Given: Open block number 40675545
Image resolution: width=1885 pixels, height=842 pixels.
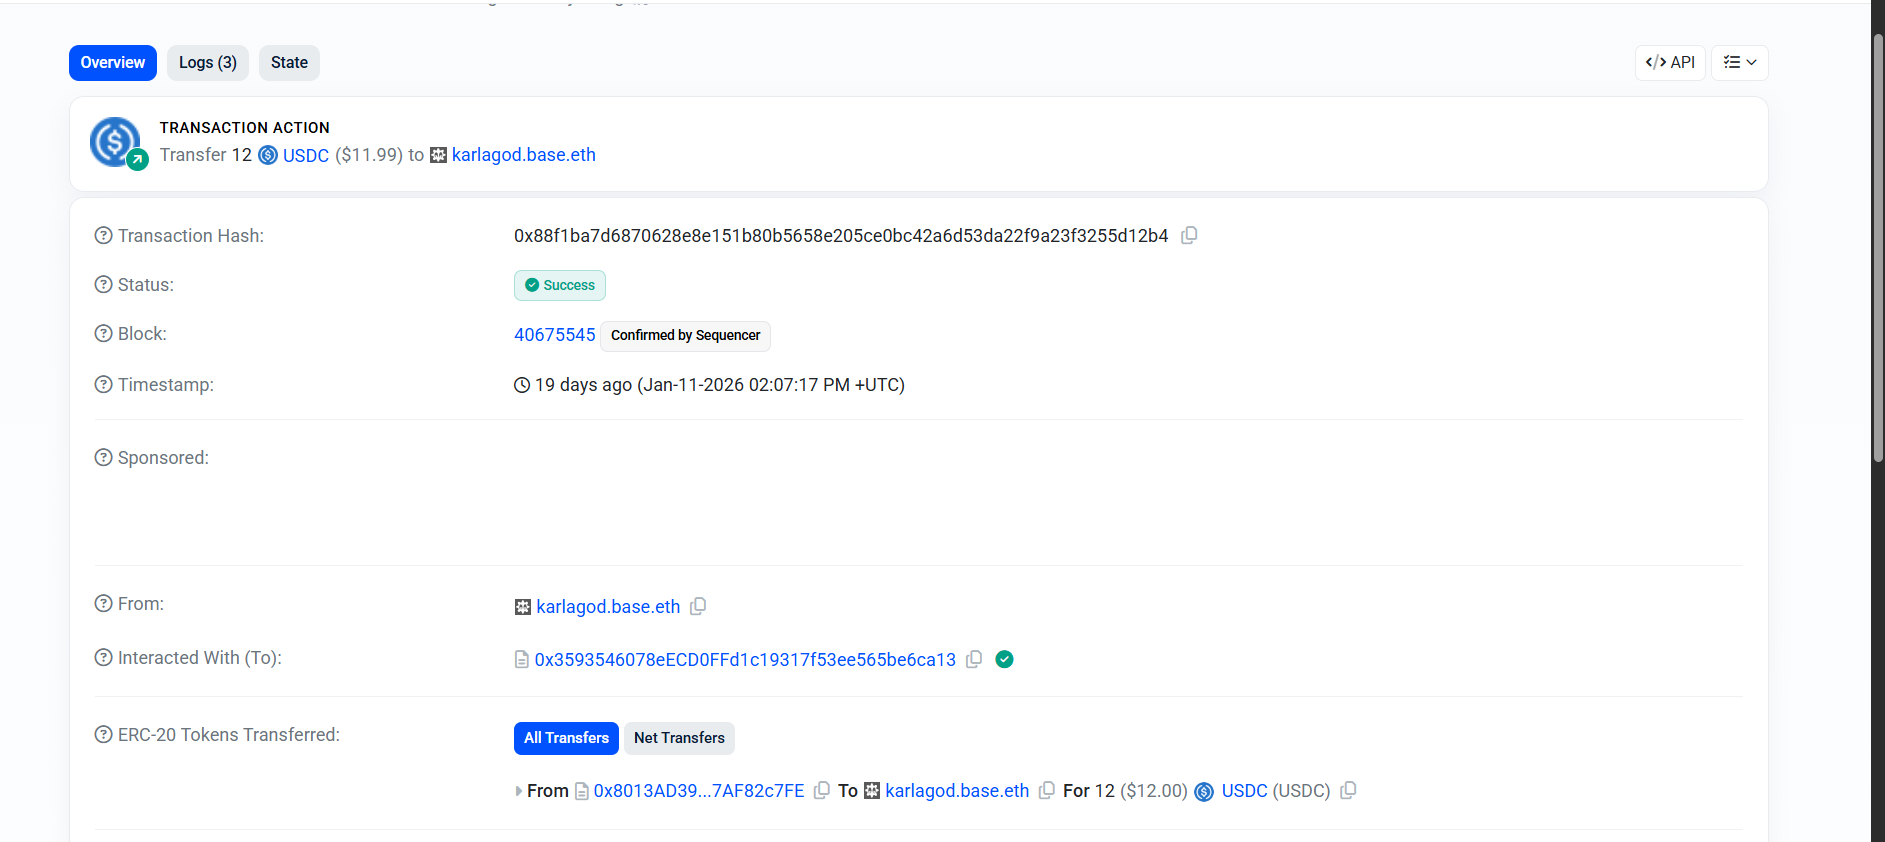Looking at the screenshot, I should click(x=554, y=335).
